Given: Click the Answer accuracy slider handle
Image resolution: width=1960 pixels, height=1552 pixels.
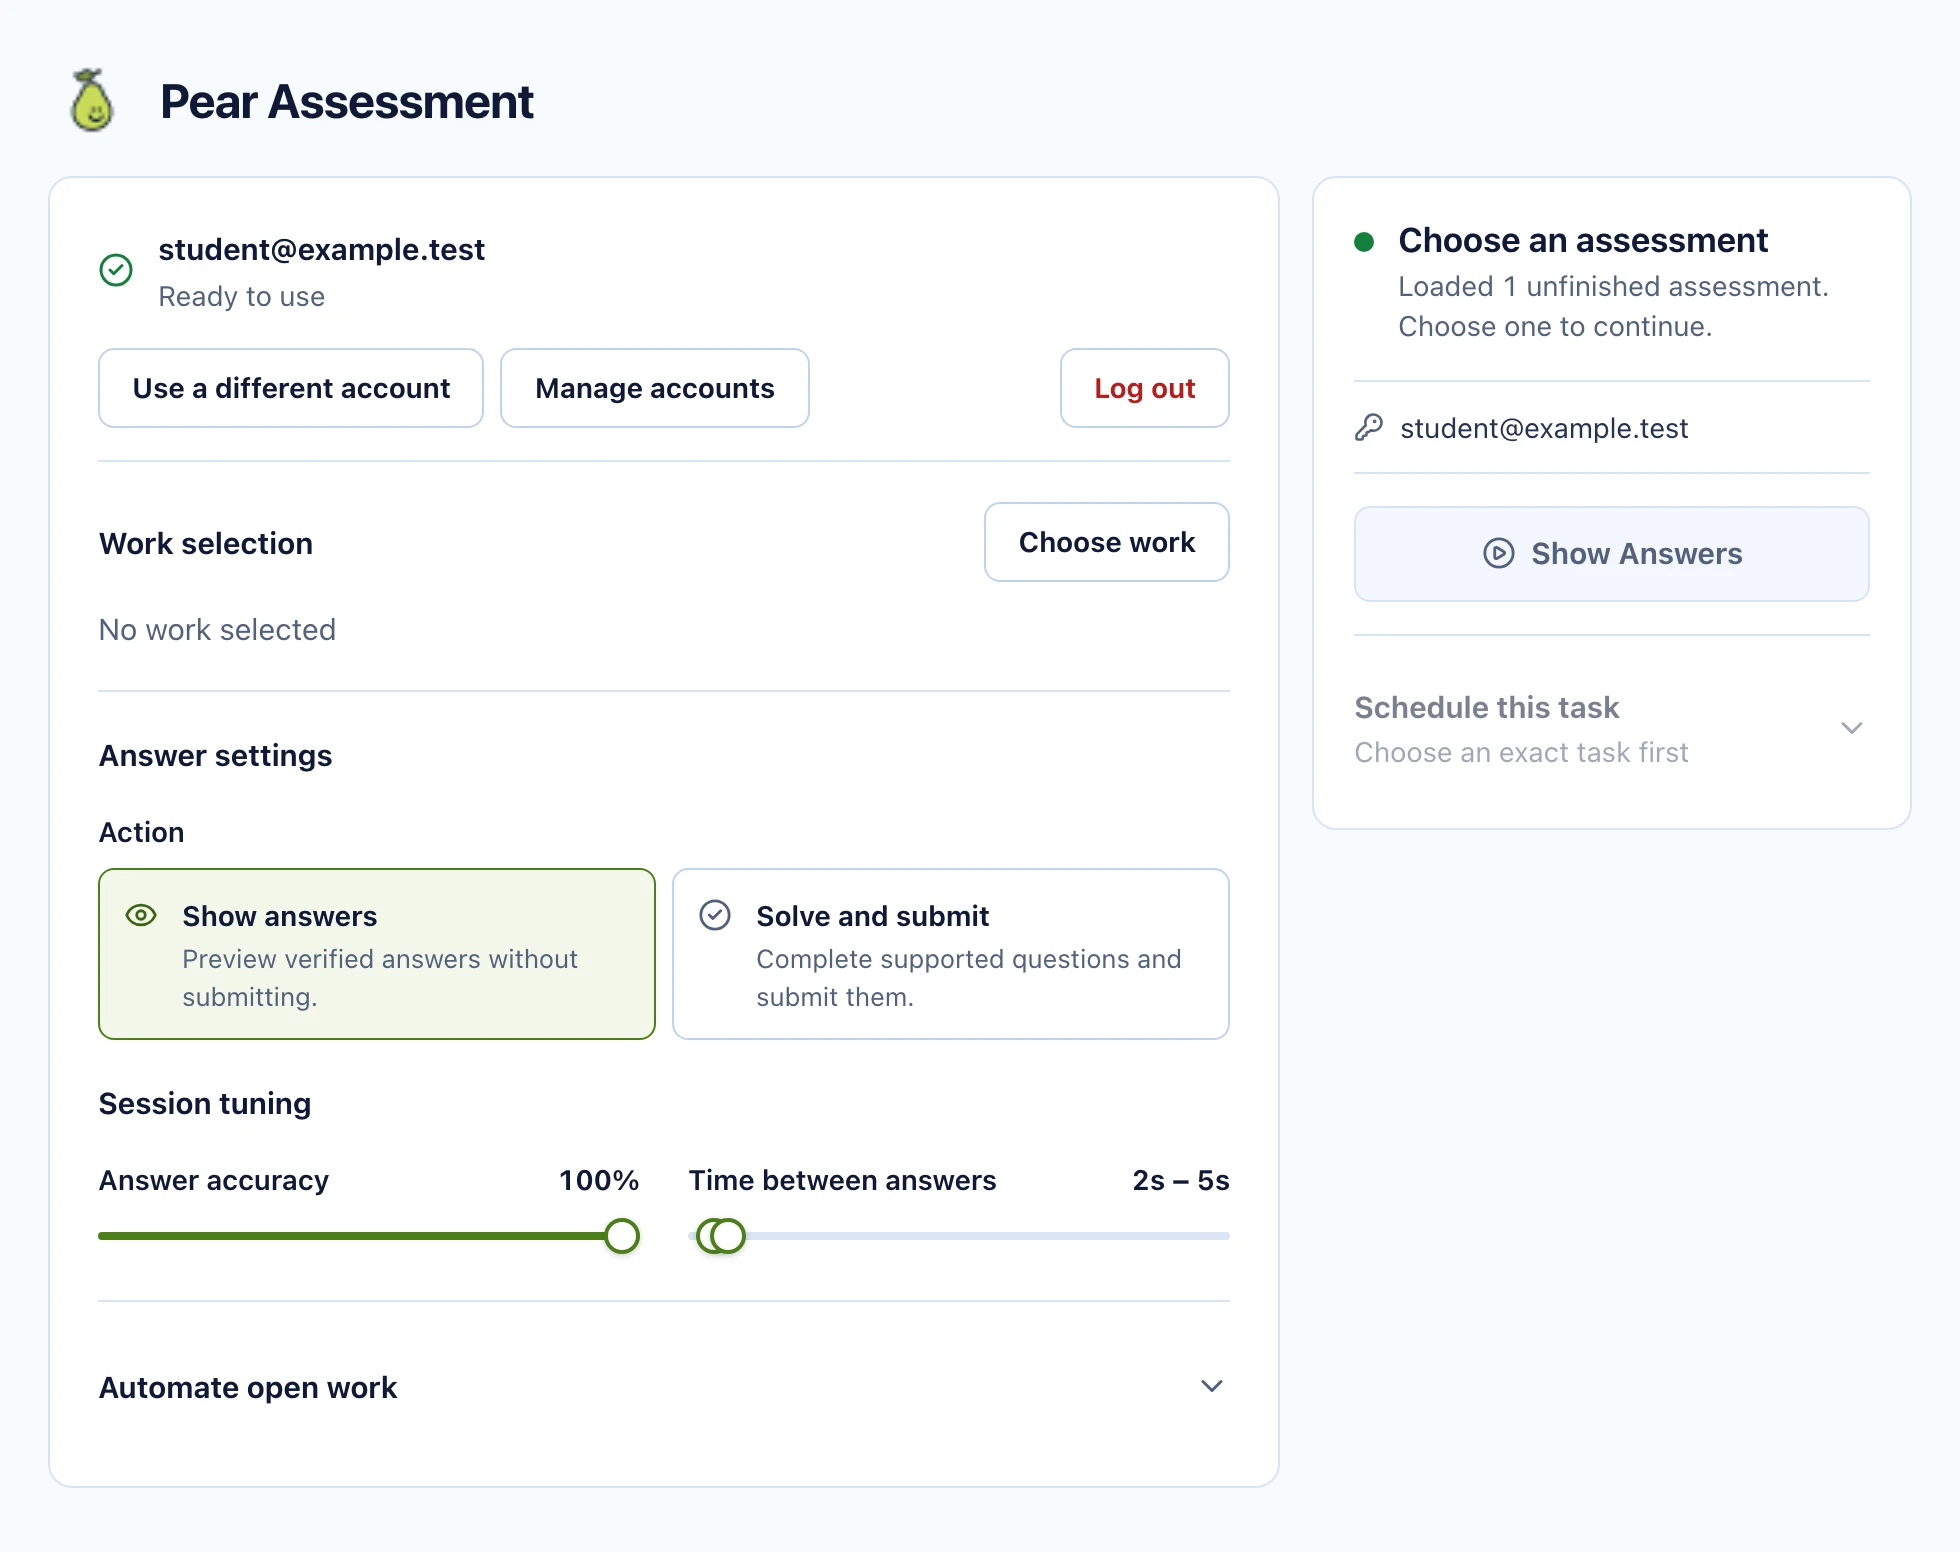Looking at the screenshot, I should point(622,1236).
